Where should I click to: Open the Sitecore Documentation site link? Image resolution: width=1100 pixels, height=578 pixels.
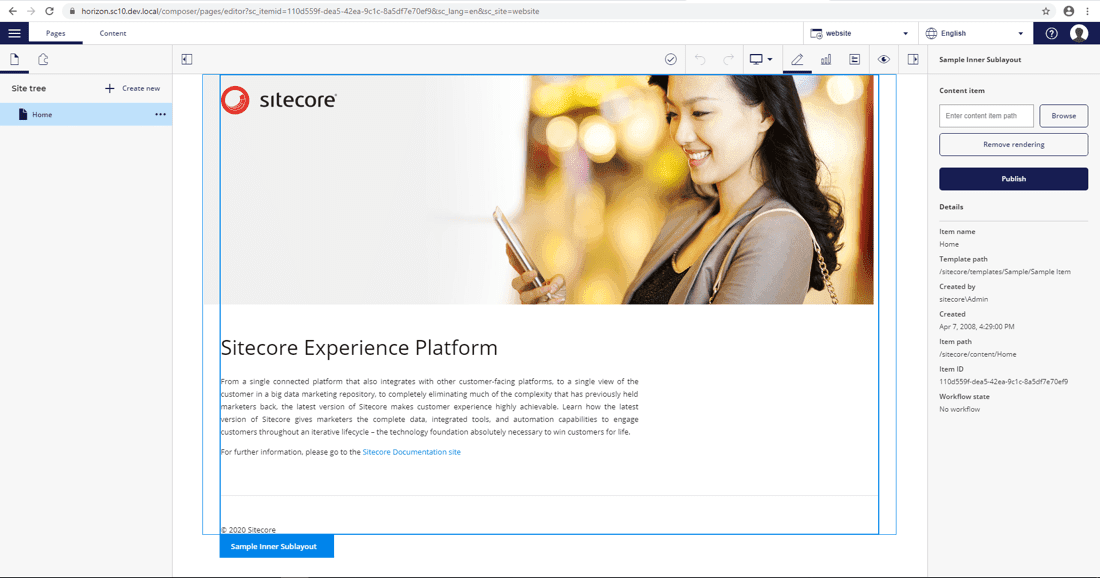tap(411, 452)
